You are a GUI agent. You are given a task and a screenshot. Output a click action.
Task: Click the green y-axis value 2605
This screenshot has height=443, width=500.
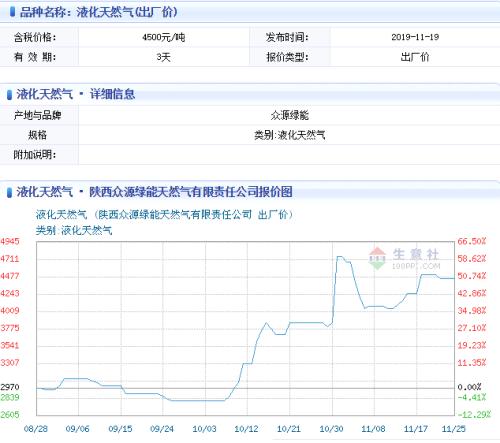tap(10, 415)
